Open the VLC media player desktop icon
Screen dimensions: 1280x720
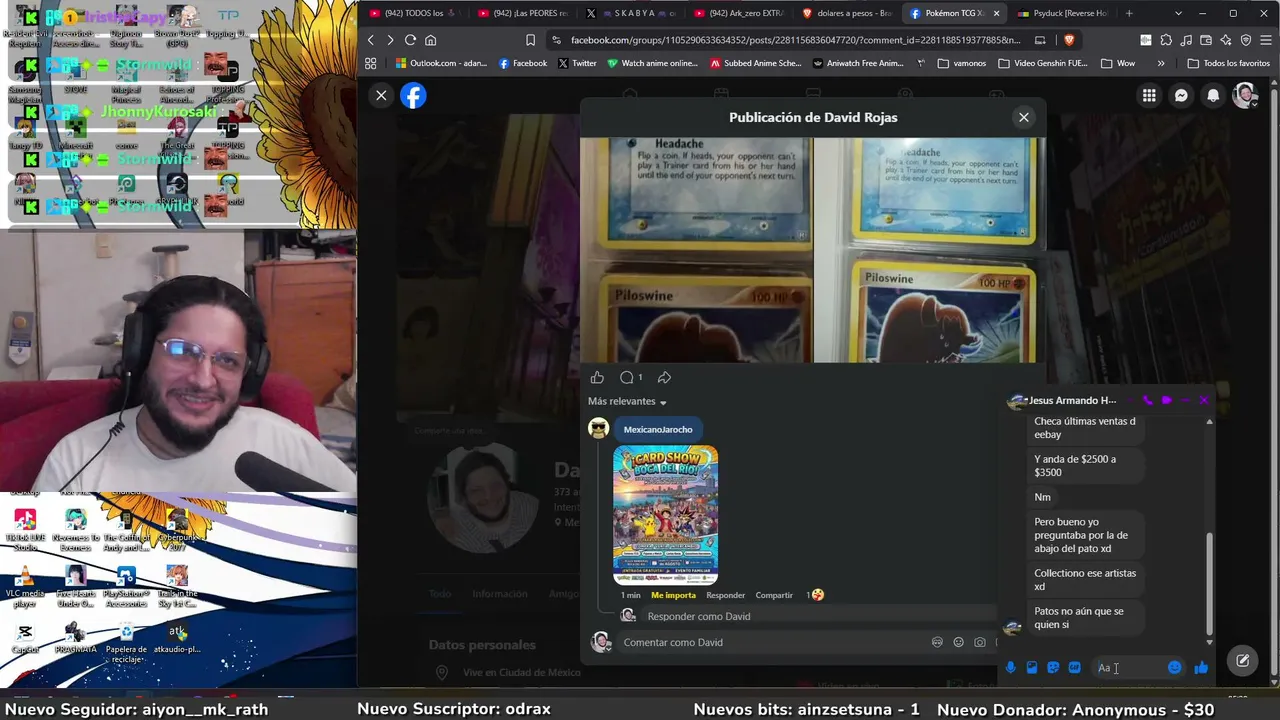tap(25, 587)
